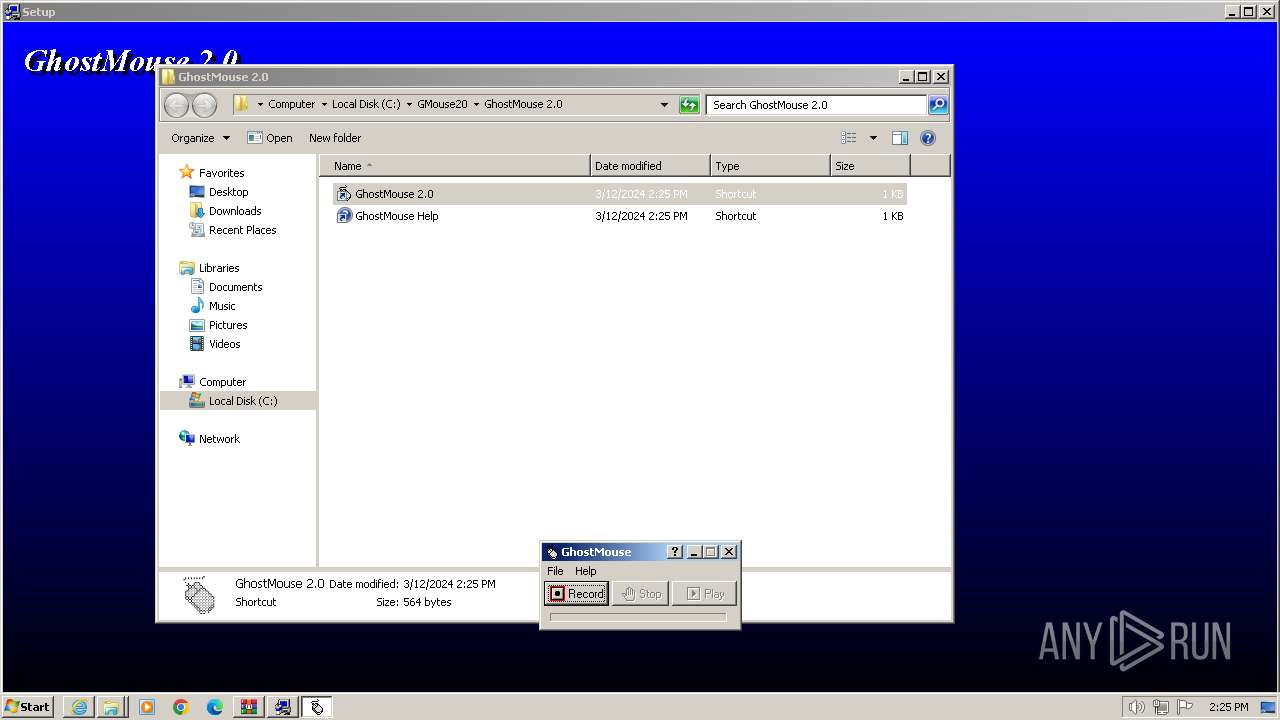This screenshot has width=1280, height=720.
Task: Open the Organize dropdown menu
Action: [x=200, y=138]
